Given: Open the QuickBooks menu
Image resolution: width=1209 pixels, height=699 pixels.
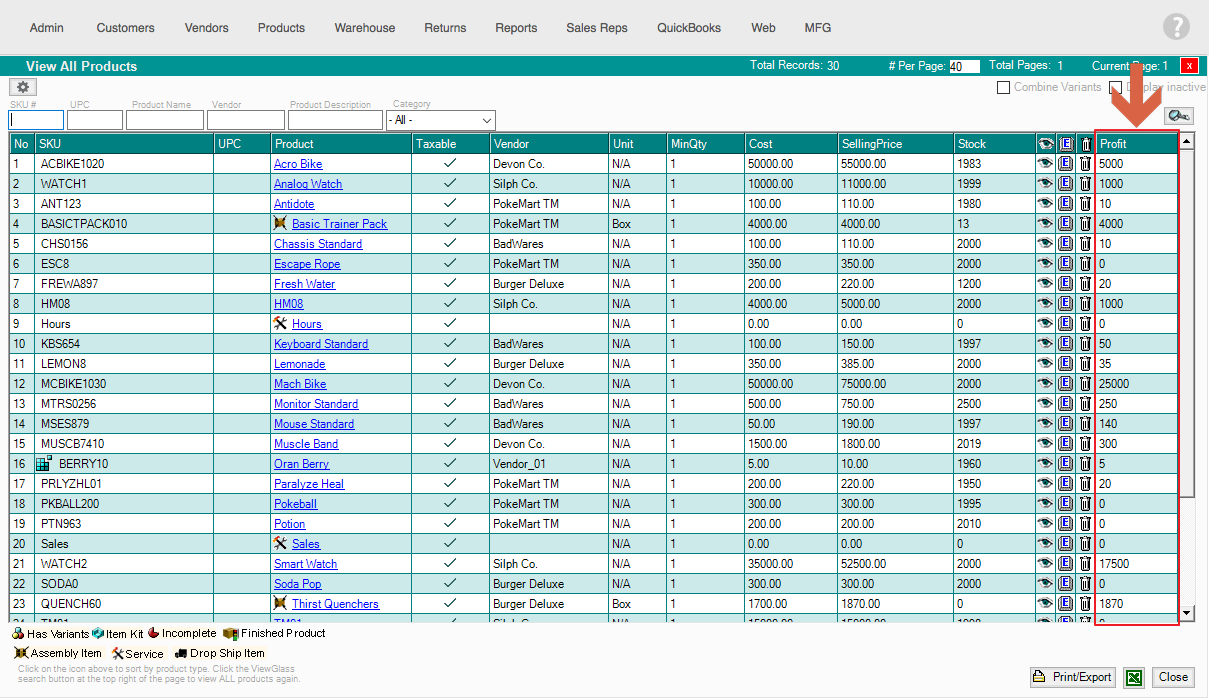Looking at the screenshot, I should point(688,28).
